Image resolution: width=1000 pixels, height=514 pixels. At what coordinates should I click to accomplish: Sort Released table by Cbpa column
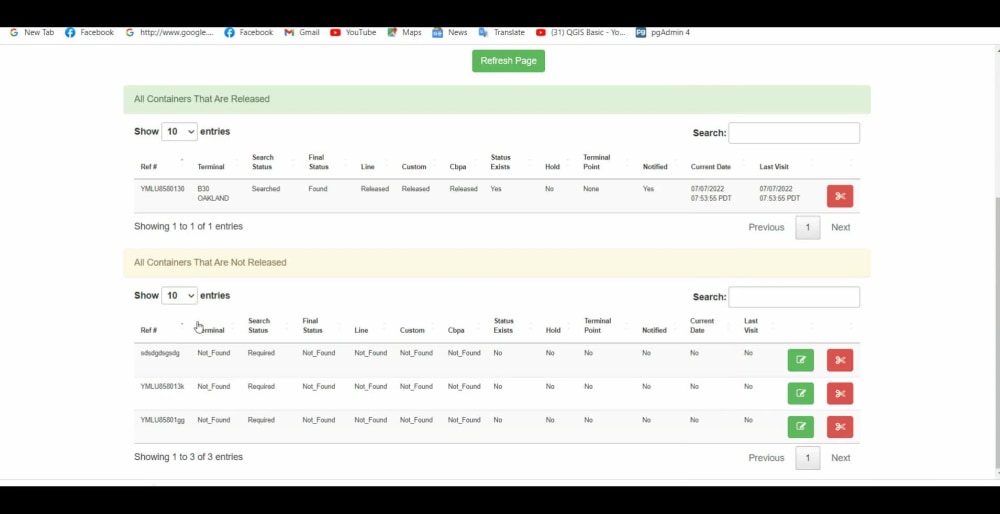click(x=457, y=167)
